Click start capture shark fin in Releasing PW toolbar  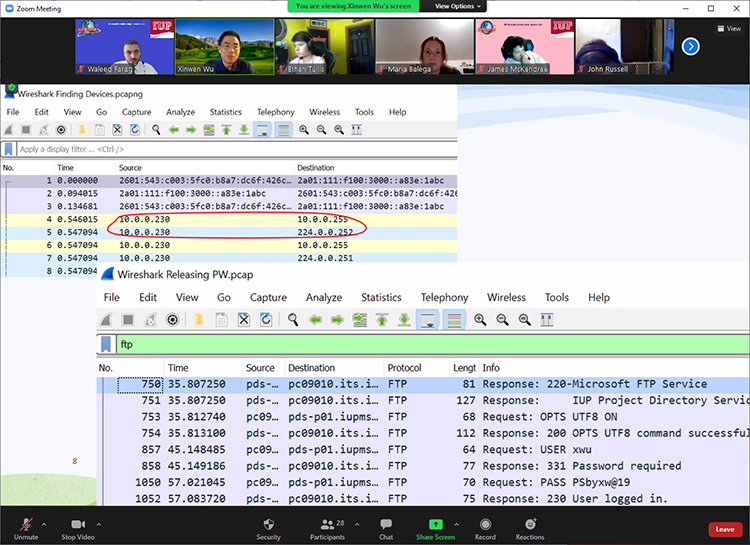(106, 320)
